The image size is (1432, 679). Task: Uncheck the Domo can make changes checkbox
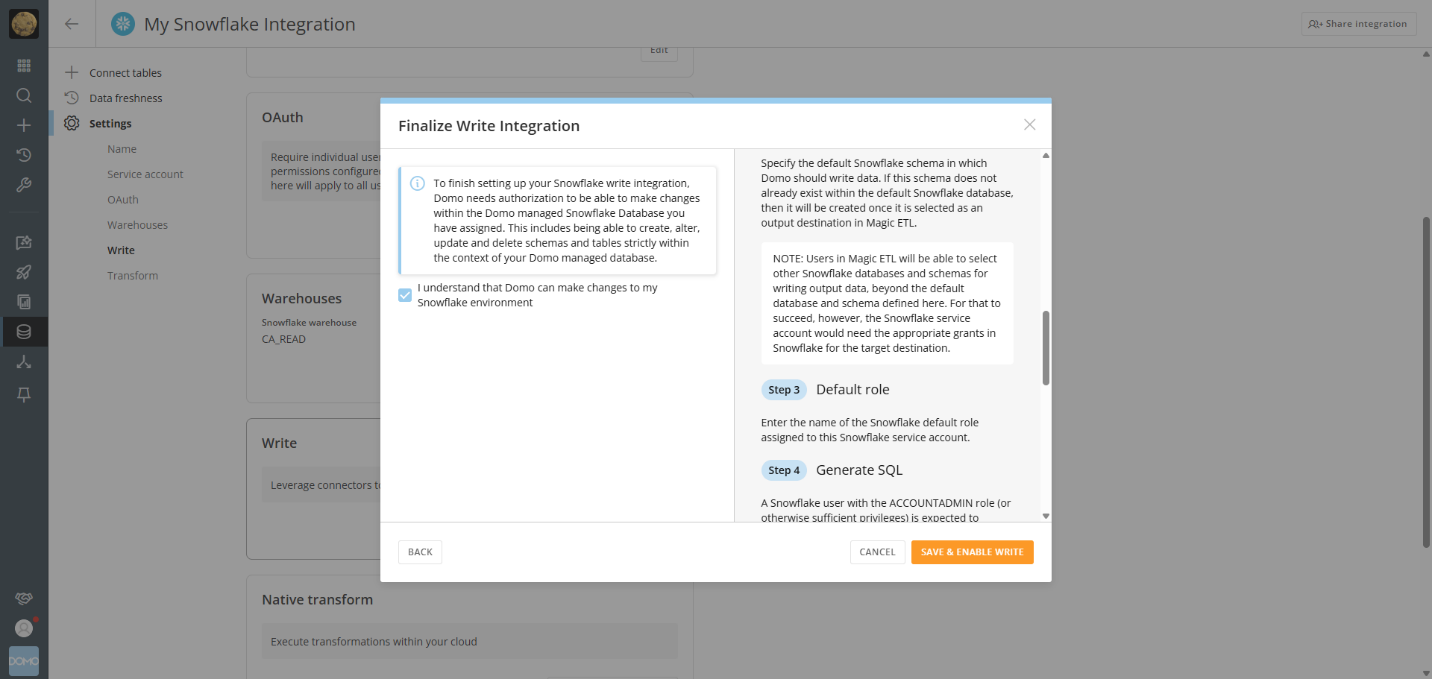405,295
